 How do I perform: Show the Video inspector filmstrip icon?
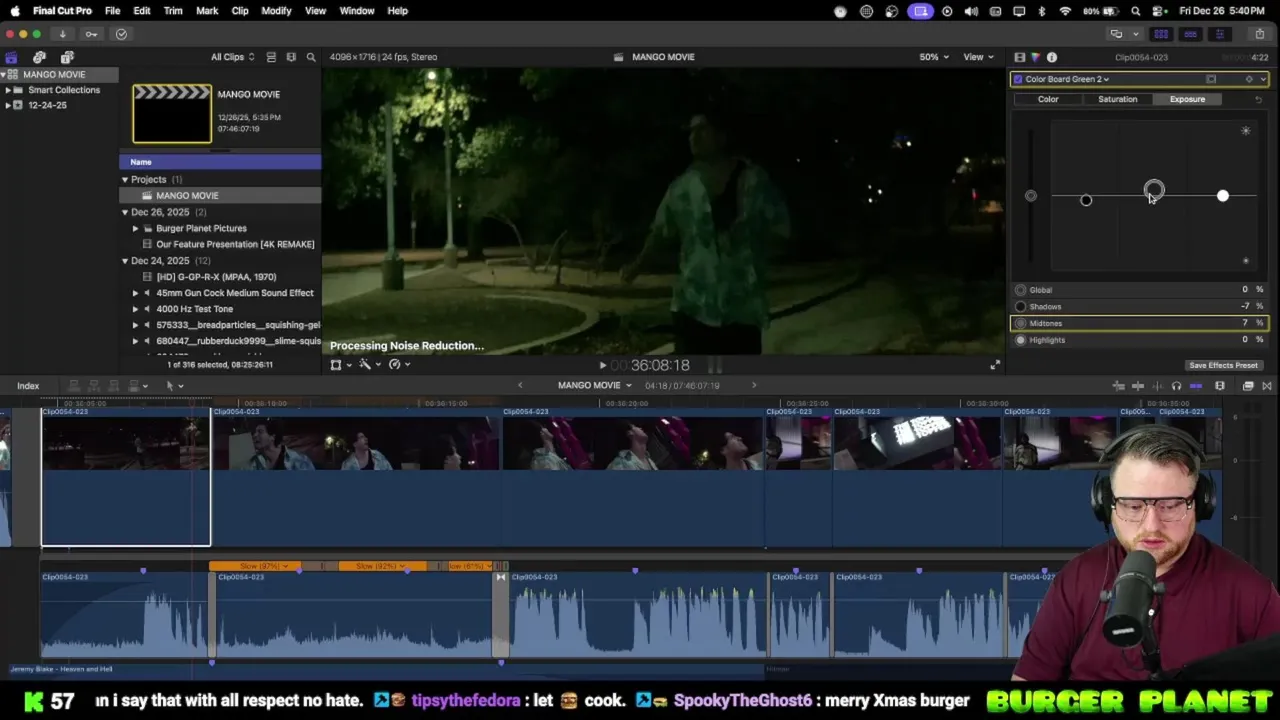point(1019,57)
